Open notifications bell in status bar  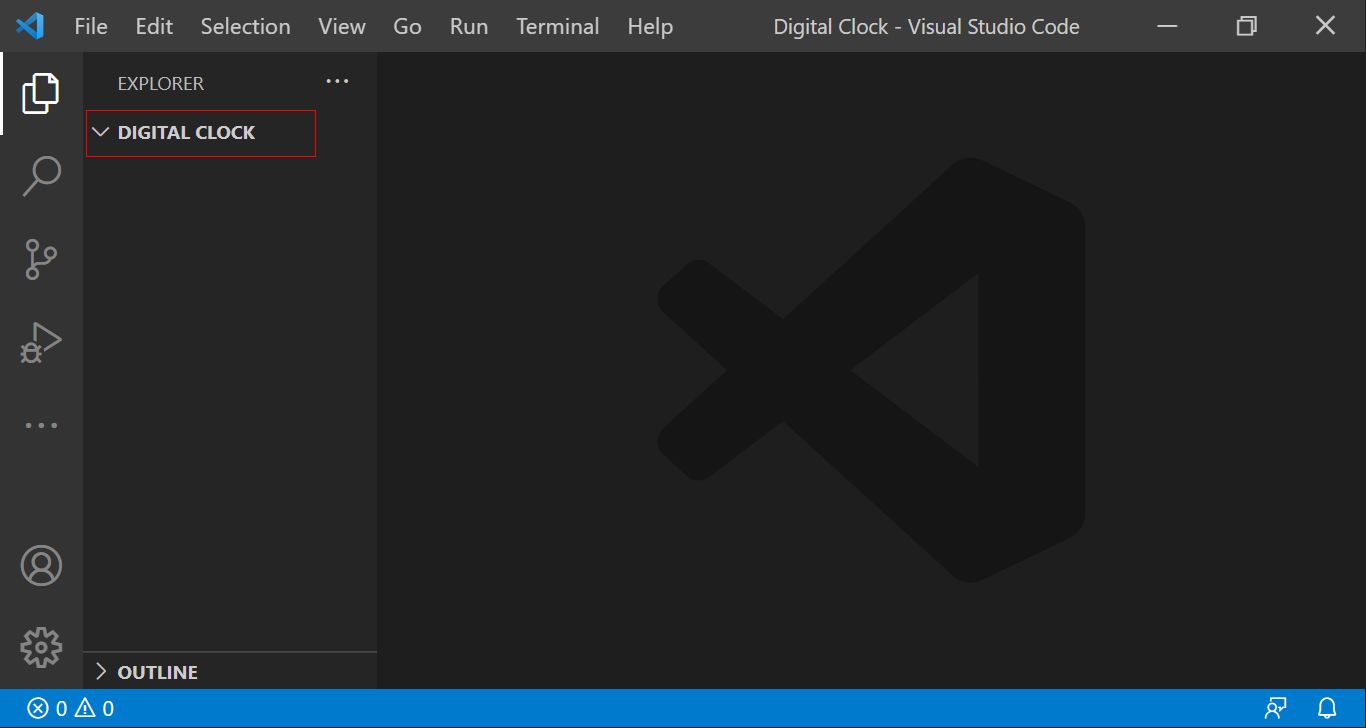1327,709
